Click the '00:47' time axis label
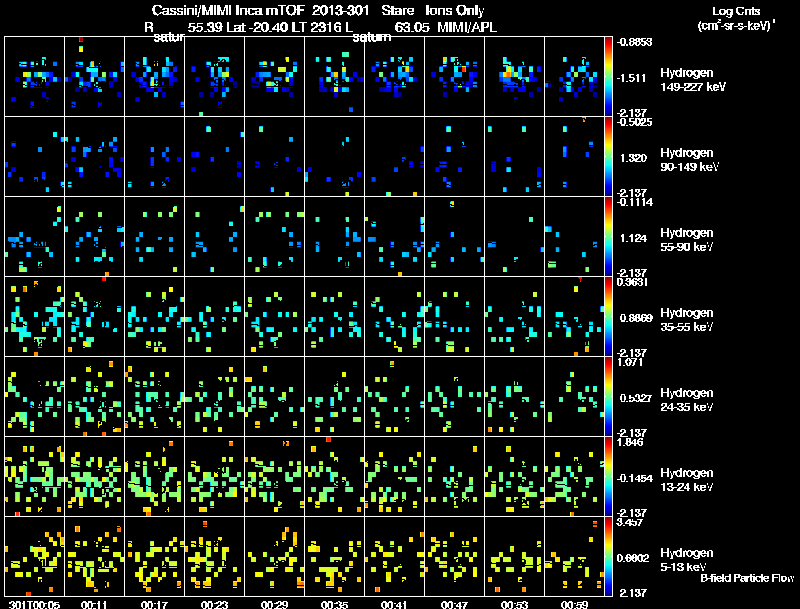 click(x=455, y=604)
